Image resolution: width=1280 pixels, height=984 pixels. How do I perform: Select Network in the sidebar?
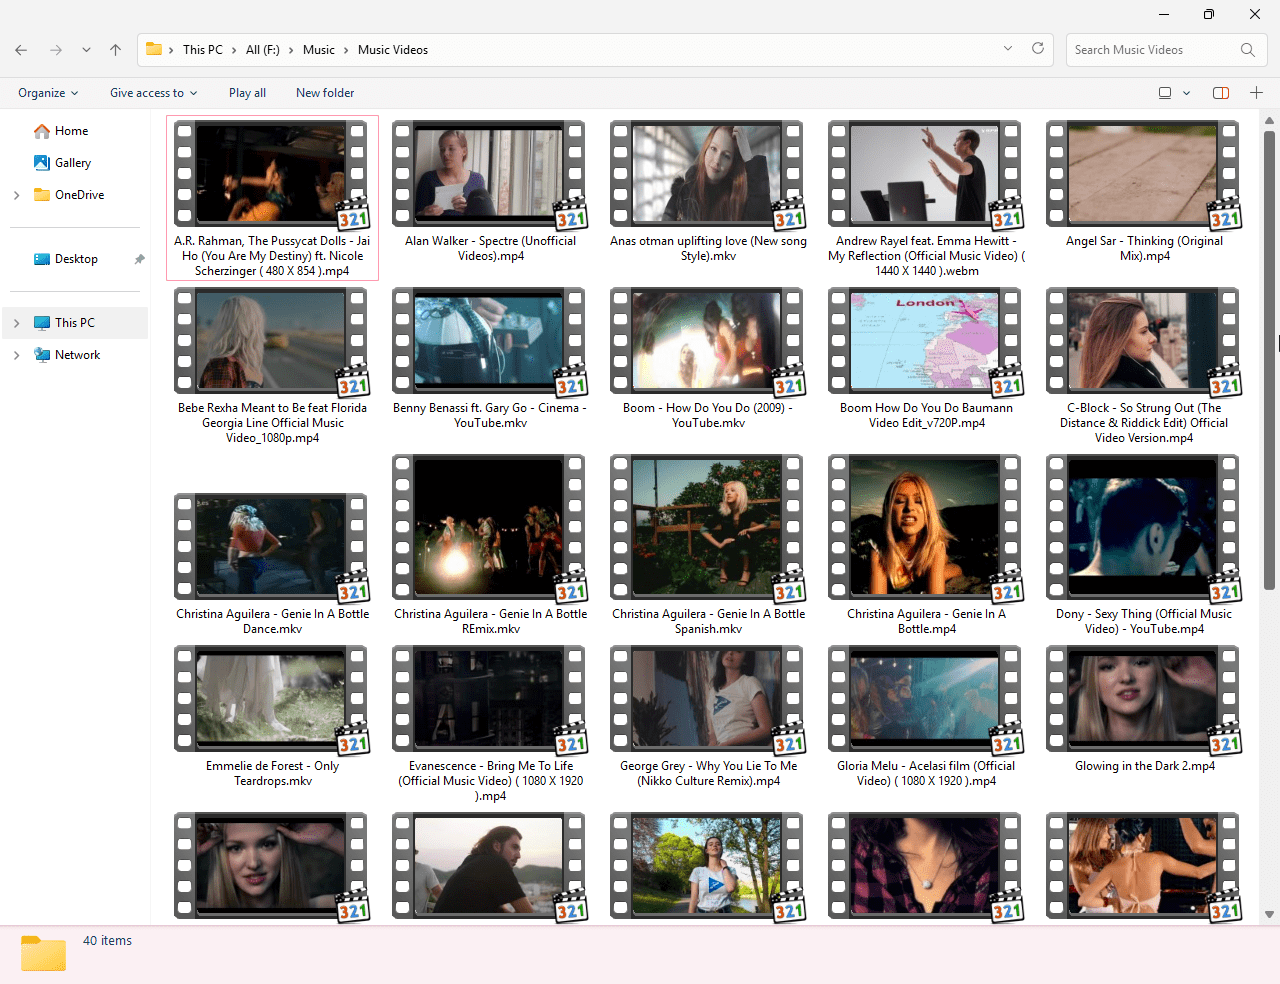77,355
